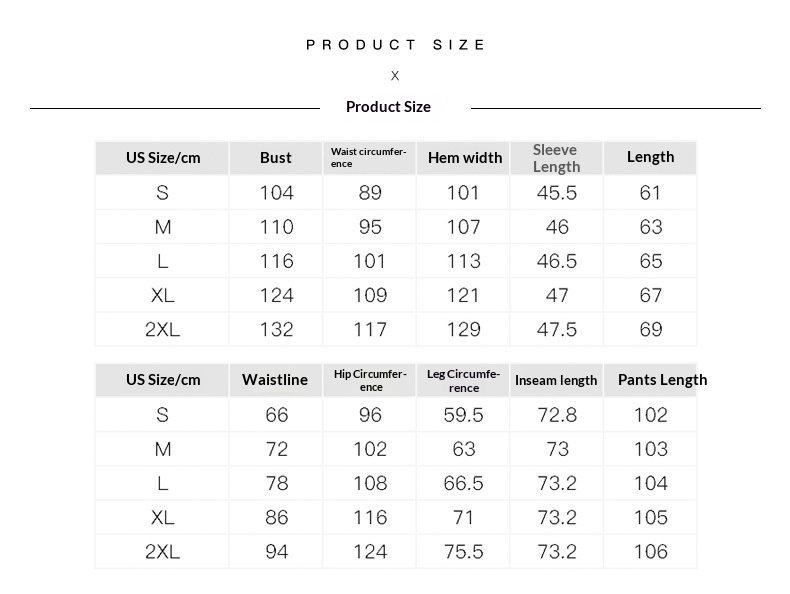Click the inseam length value 72.8

click(557, 415)
